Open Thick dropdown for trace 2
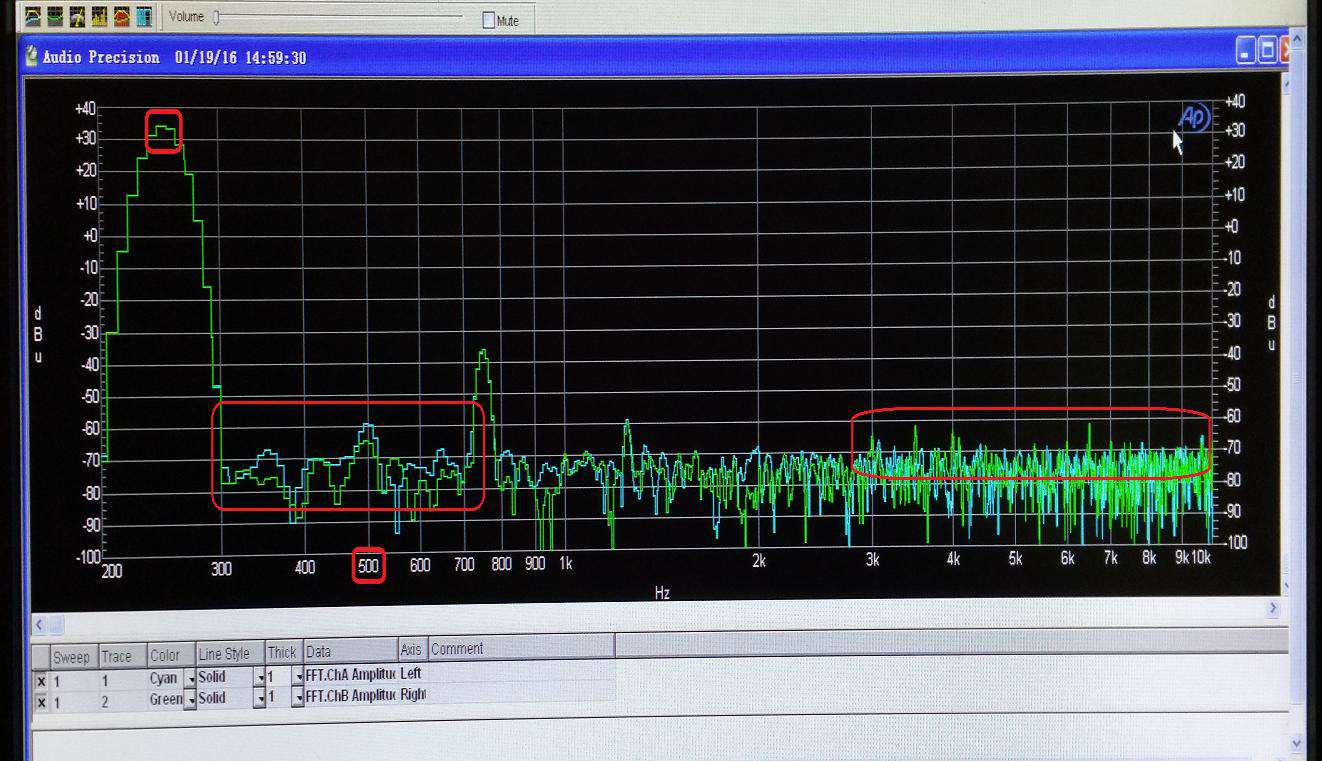The width and height of the screenshot is (1322, 761). pyautogui.click(x=297, y=700)
